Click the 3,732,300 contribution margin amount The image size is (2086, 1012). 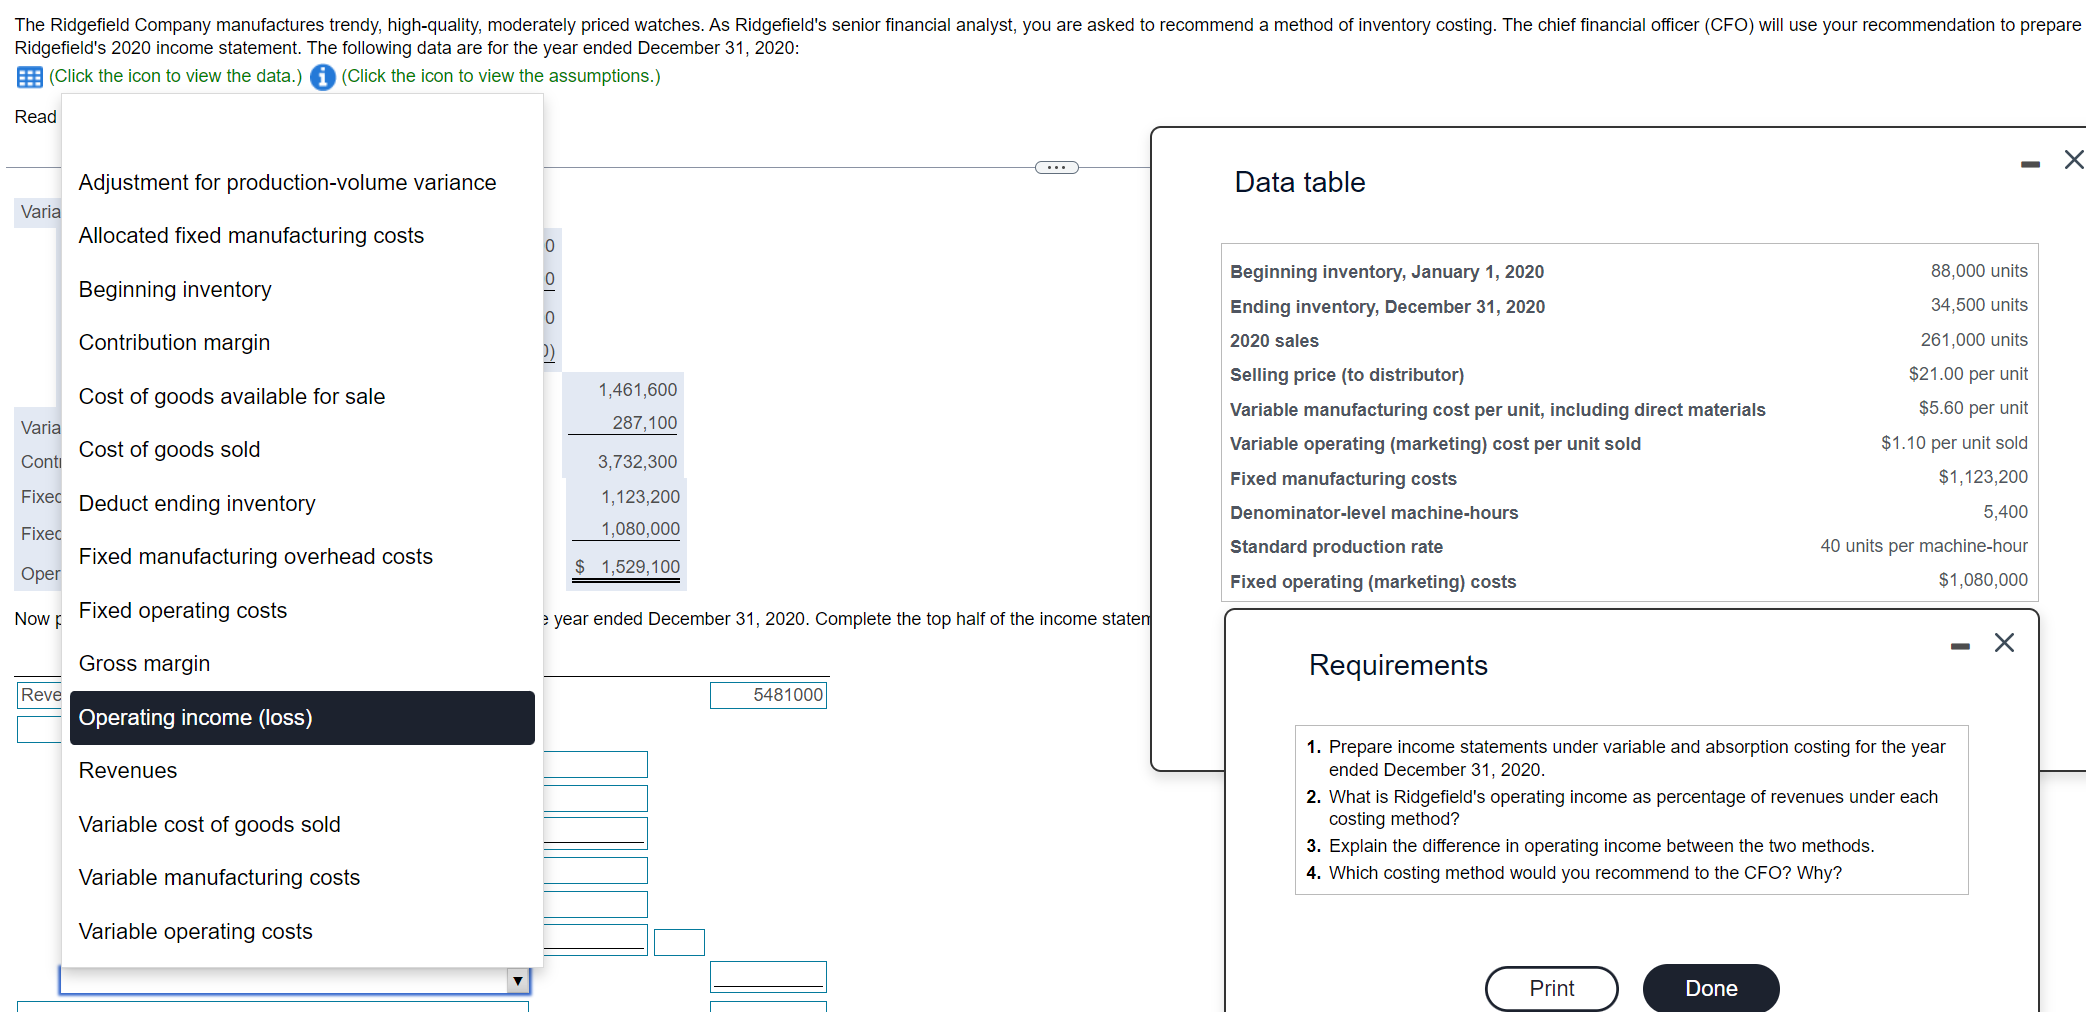point(637,462)
